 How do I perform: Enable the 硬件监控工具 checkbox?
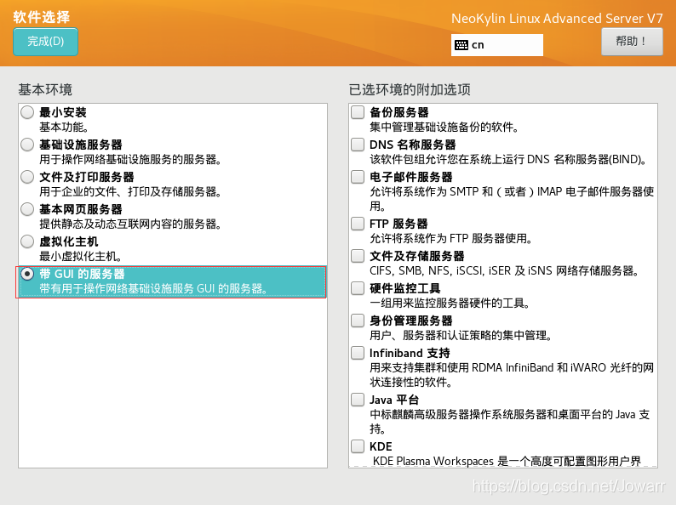357,288
